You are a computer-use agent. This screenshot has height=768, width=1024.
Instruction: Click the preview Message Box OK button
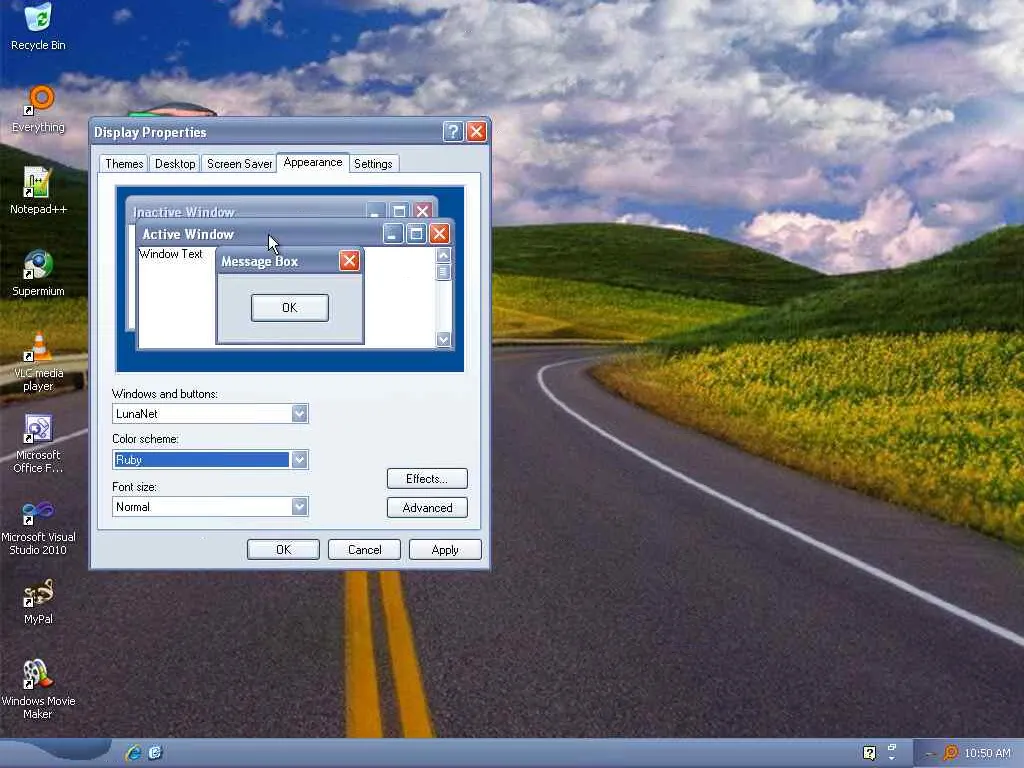[x=290, y=308]
